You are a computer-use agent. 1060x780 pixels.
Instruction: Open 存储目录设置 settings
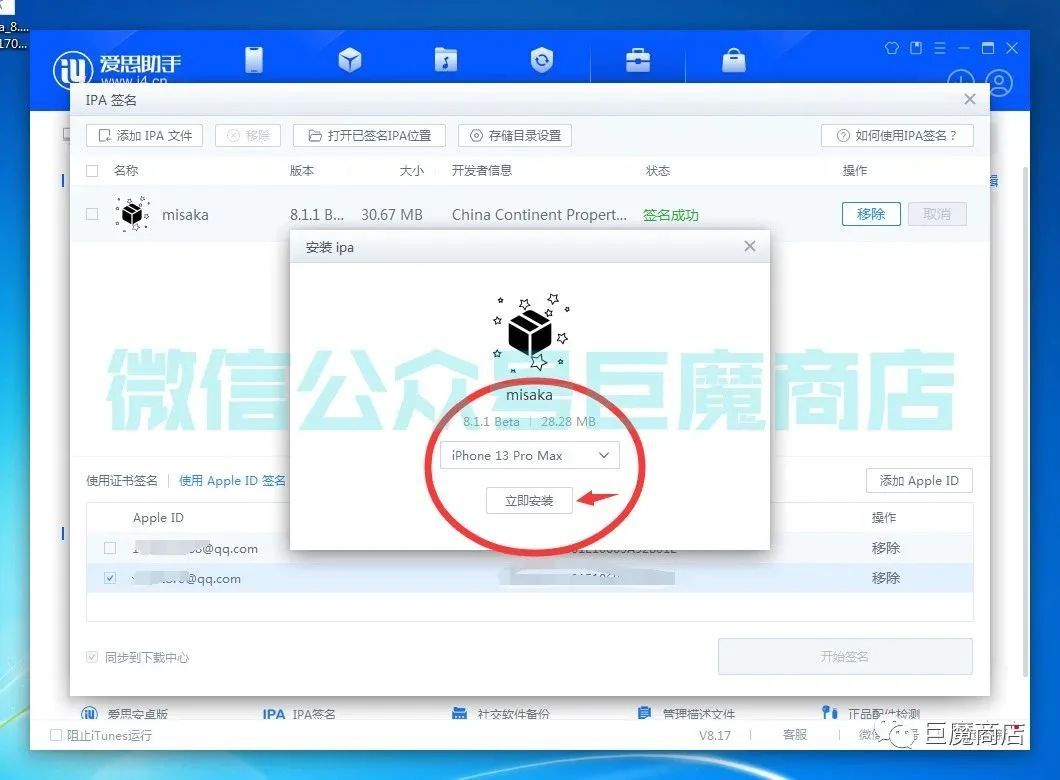[515, 135]
